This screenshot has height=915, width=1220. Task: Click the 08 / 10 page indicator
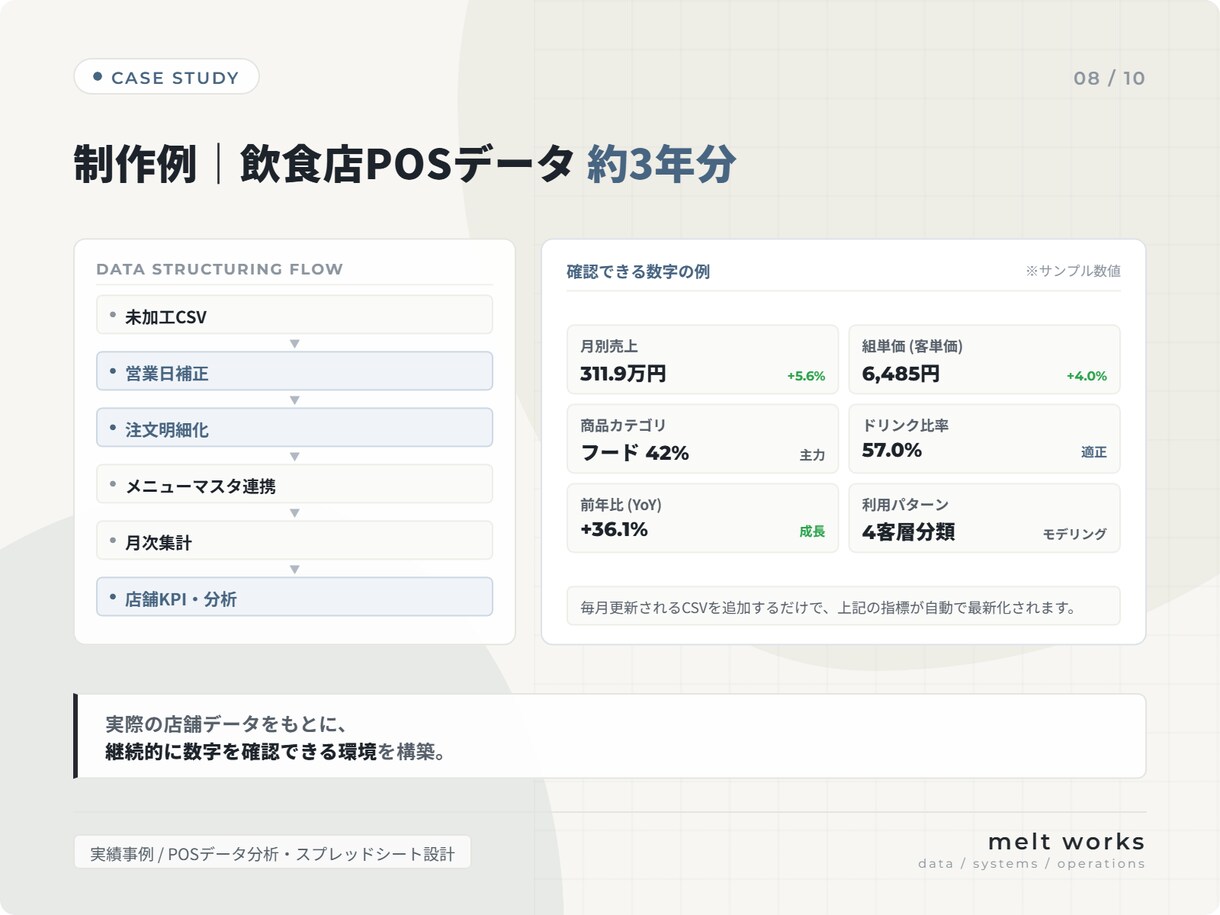click(1109, 78)
